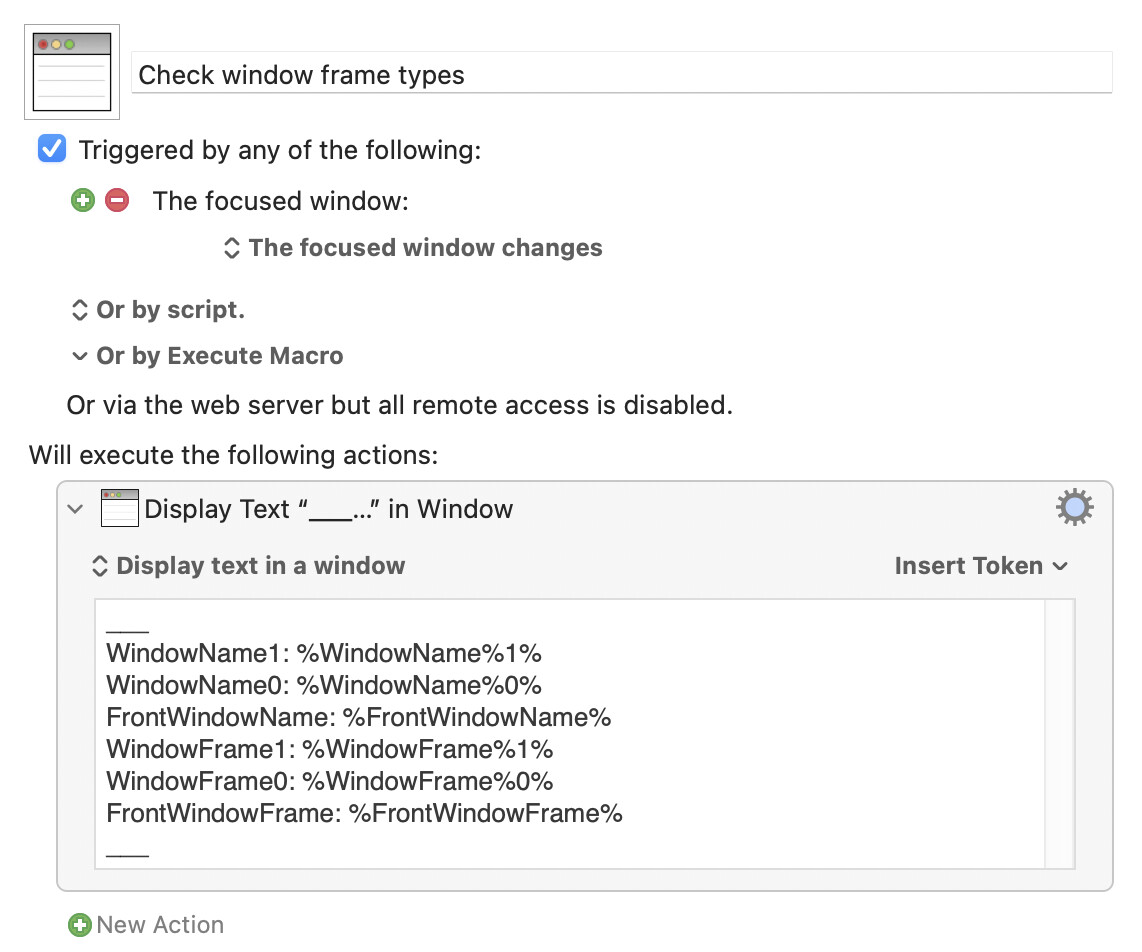Click the macro window icon thumbnail

72,72
